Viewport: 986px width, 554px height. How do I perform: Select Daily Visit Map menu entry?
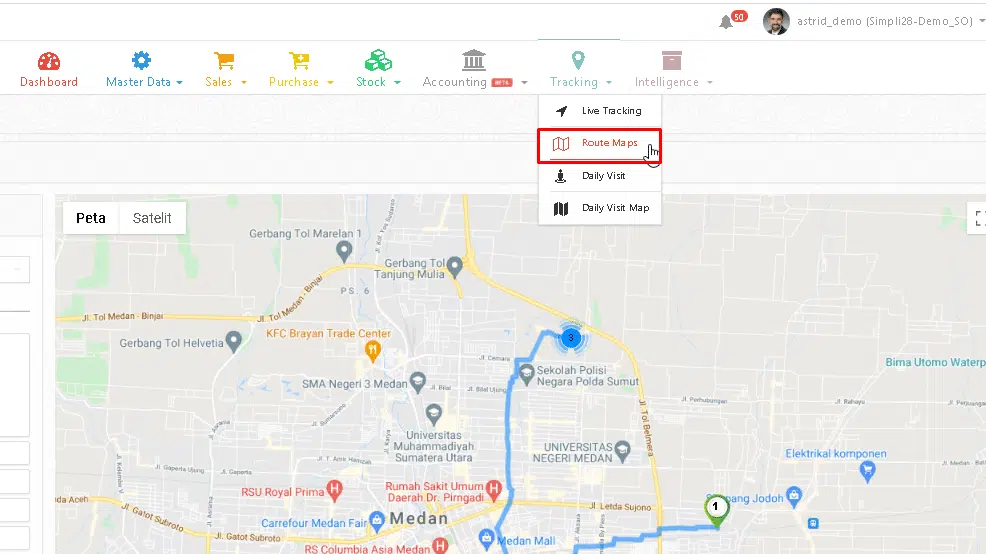click(x=600, y=208)
